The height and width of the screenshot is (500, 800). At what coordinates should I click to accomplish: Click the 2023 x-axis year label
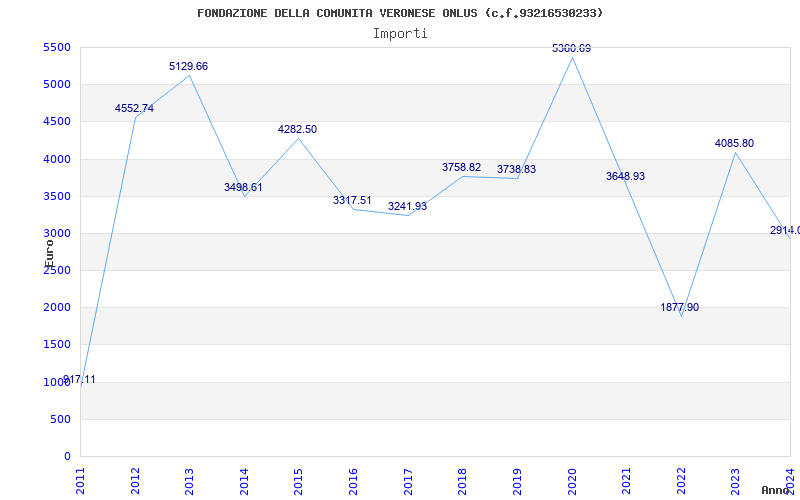(735, 481)
